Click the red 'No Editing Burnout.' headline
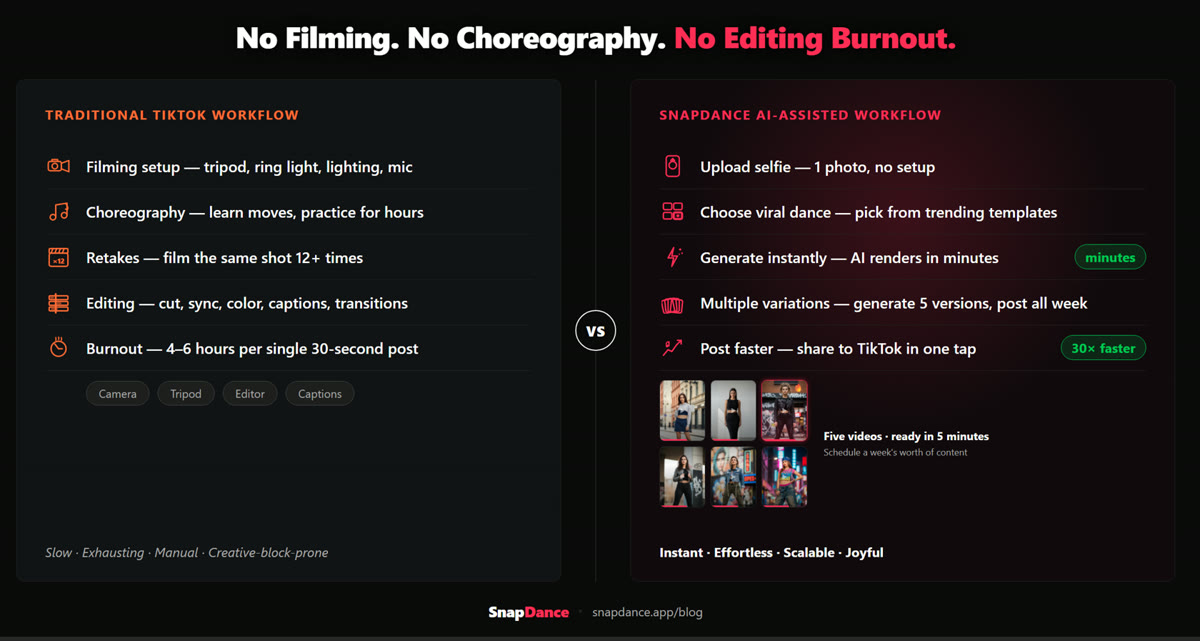The height and width of the screenshot is (641, 1200). tap(815, 39)
